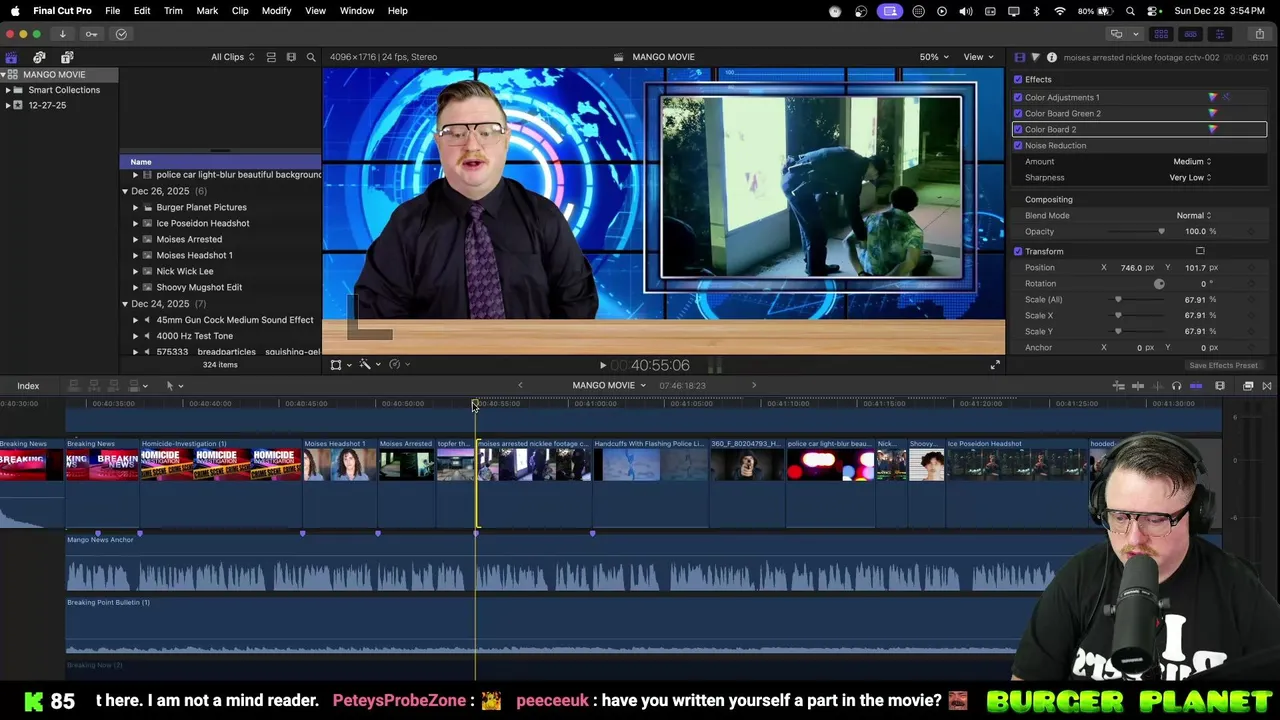This screenshot has width=1280, height=720.
Task: Click the browser search magnifier icon
Action: point(311,57)
